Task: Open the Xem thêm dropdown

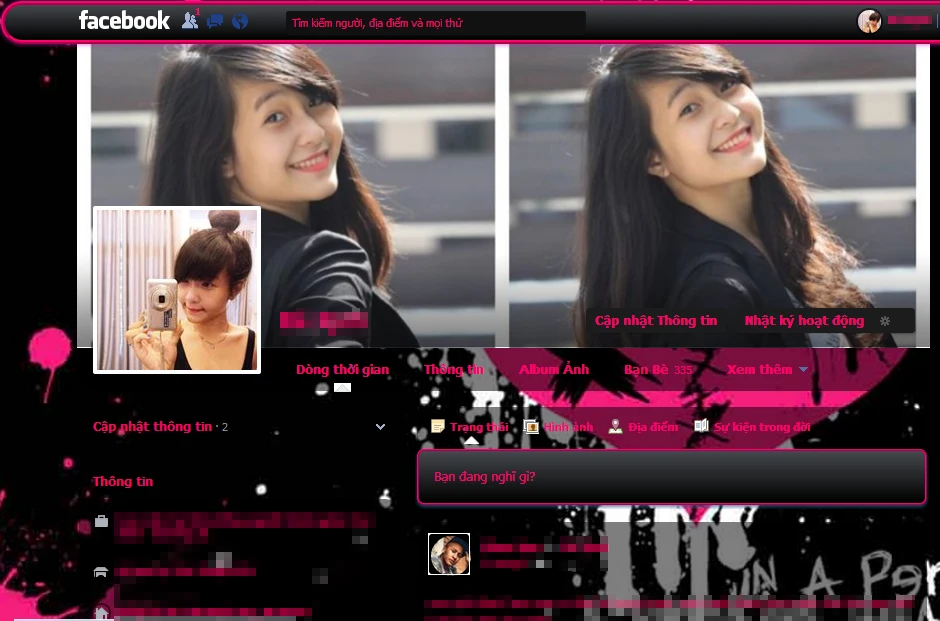Action: click(767, 370)
